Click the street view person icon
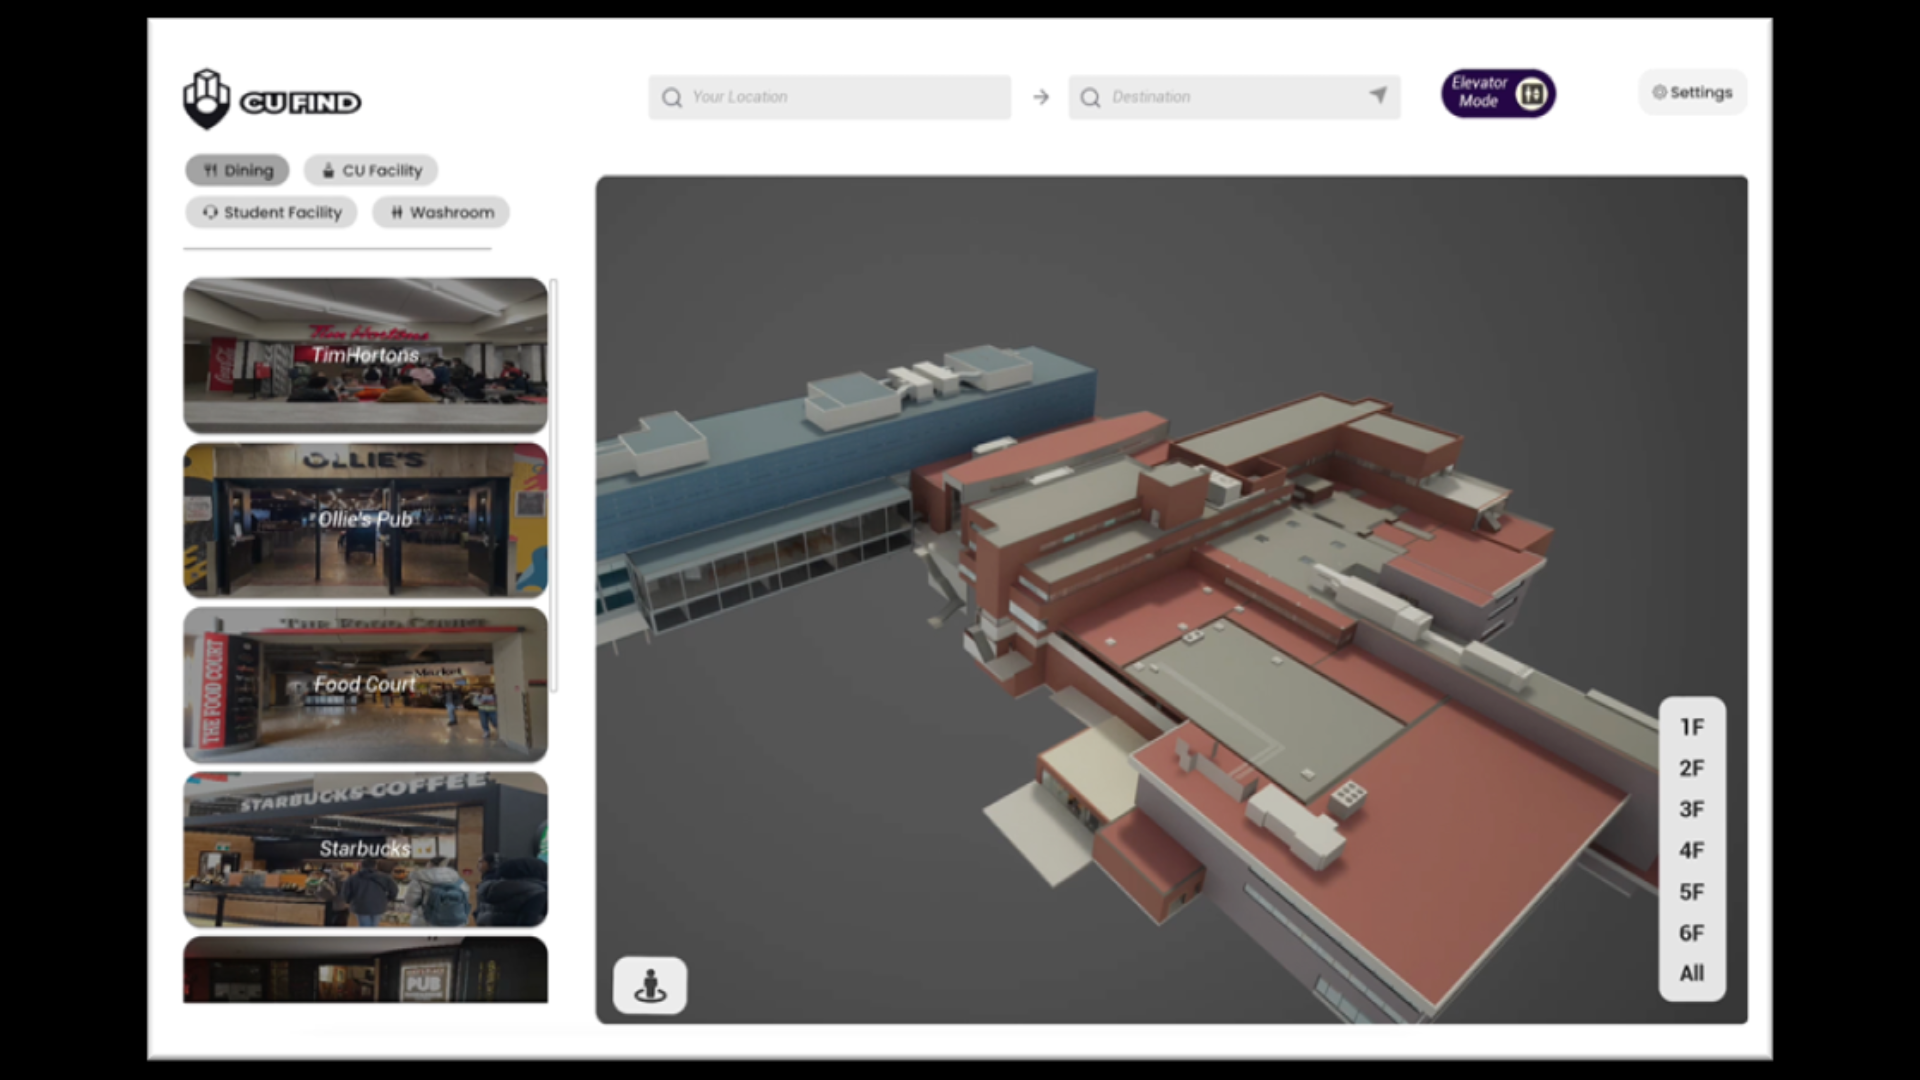 (650, 986)
